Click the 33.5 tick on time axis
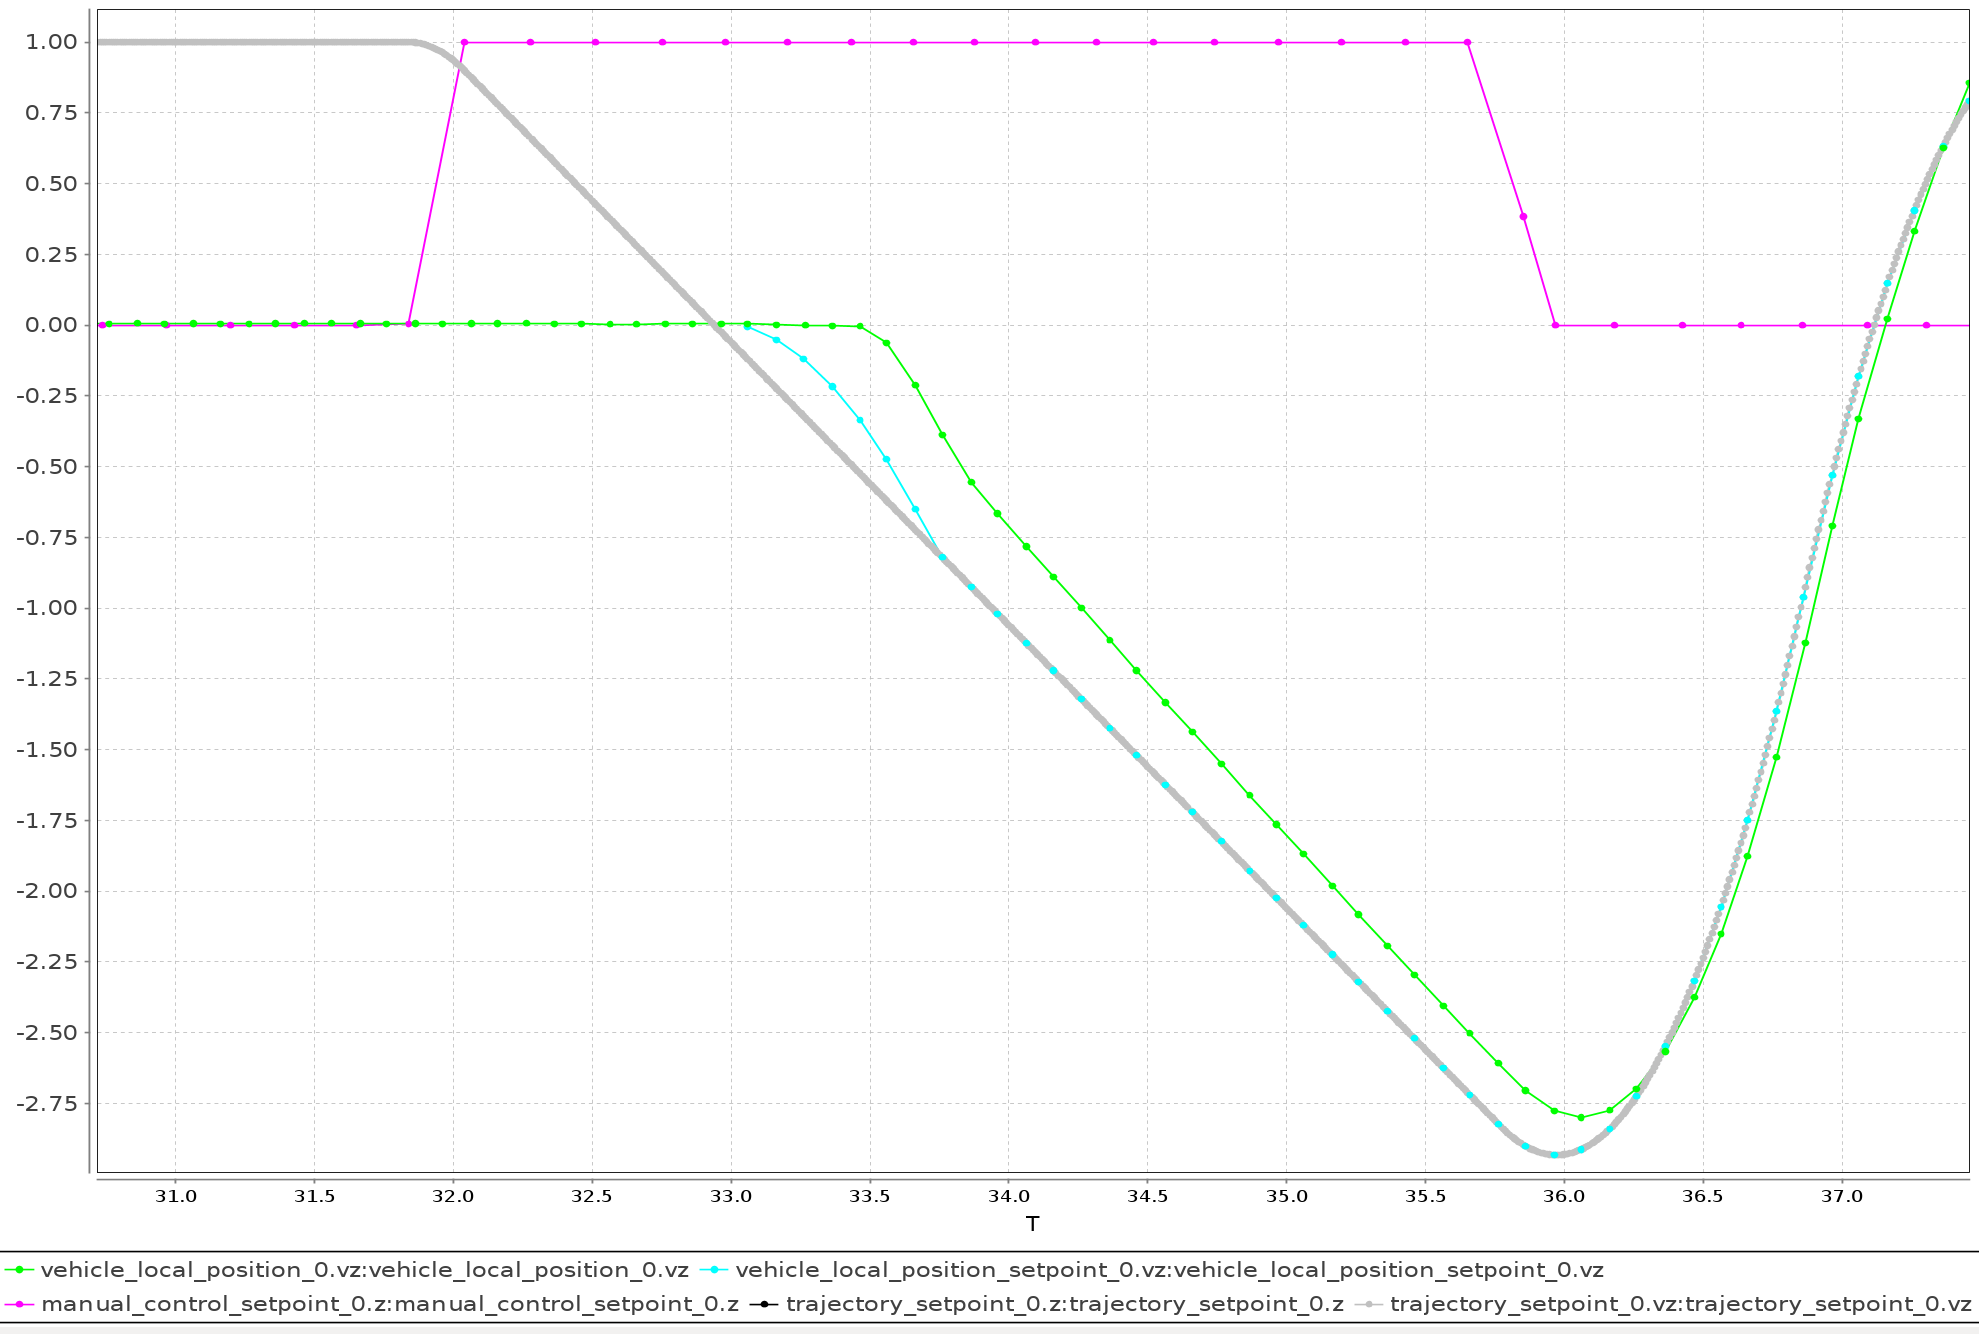Image resolution: width=1979 pixels, height=1334 pixels. point(870,1196)
